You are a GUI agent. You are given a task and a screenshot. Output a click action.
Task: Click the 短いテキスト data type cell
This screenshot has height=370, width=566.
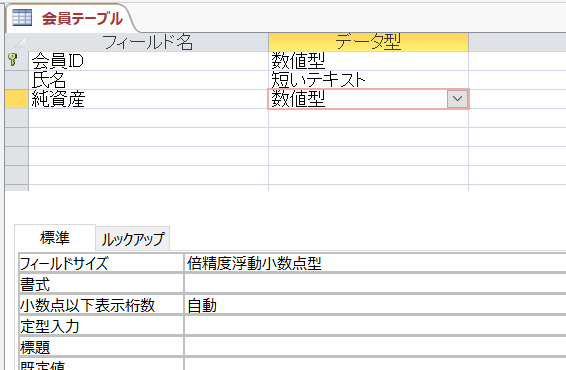click(368, 80)
